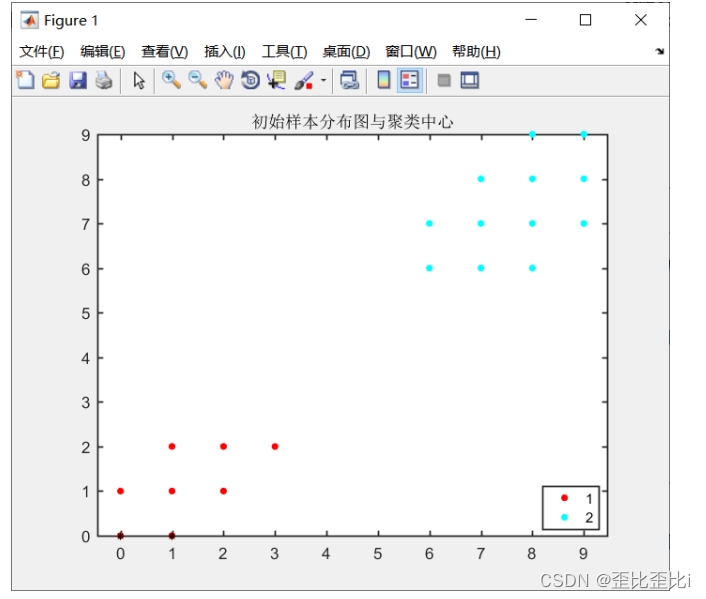Open the 工具(T) menu
This screenshot has height=599, width=706.
pyautogui.click(x=285, y=51)
